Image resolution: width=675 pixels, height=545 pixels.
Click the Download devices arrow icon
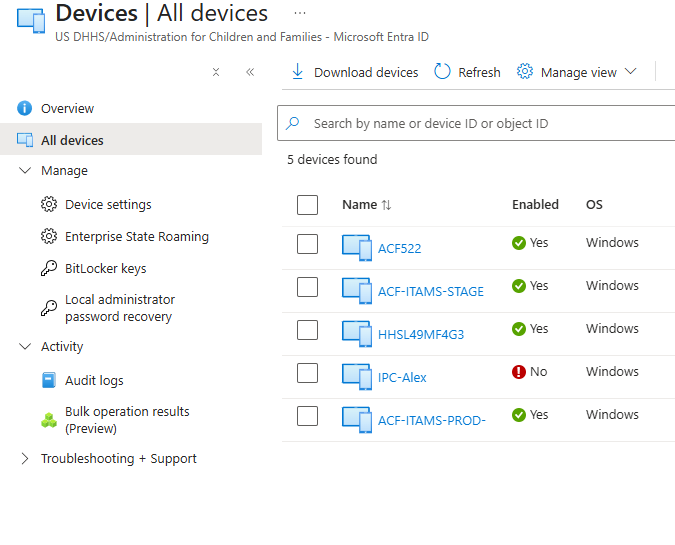coord(297,72)
